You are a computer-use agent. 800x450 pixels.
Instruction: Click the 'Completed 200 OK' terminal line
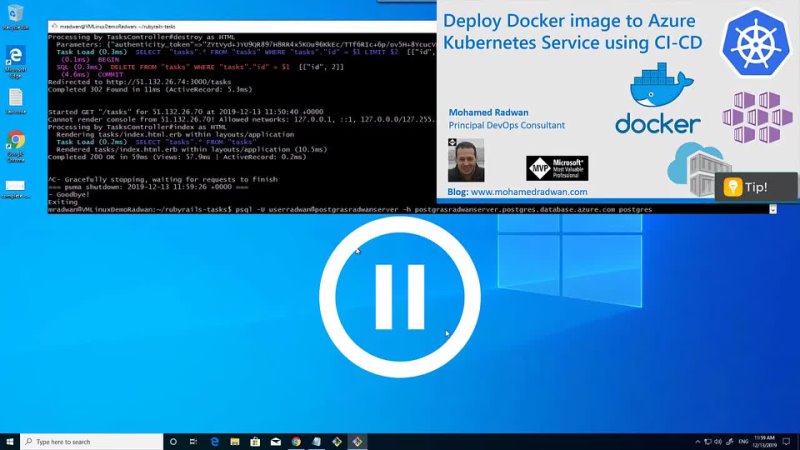[x=177, y=157]
